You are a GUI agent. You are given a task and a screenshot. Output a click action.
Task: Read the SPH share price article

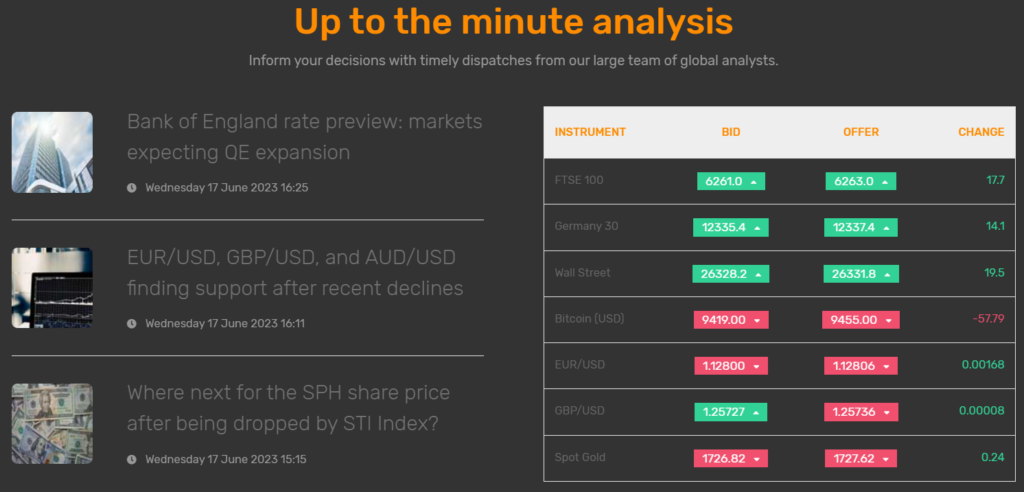(x=288, y=408)
